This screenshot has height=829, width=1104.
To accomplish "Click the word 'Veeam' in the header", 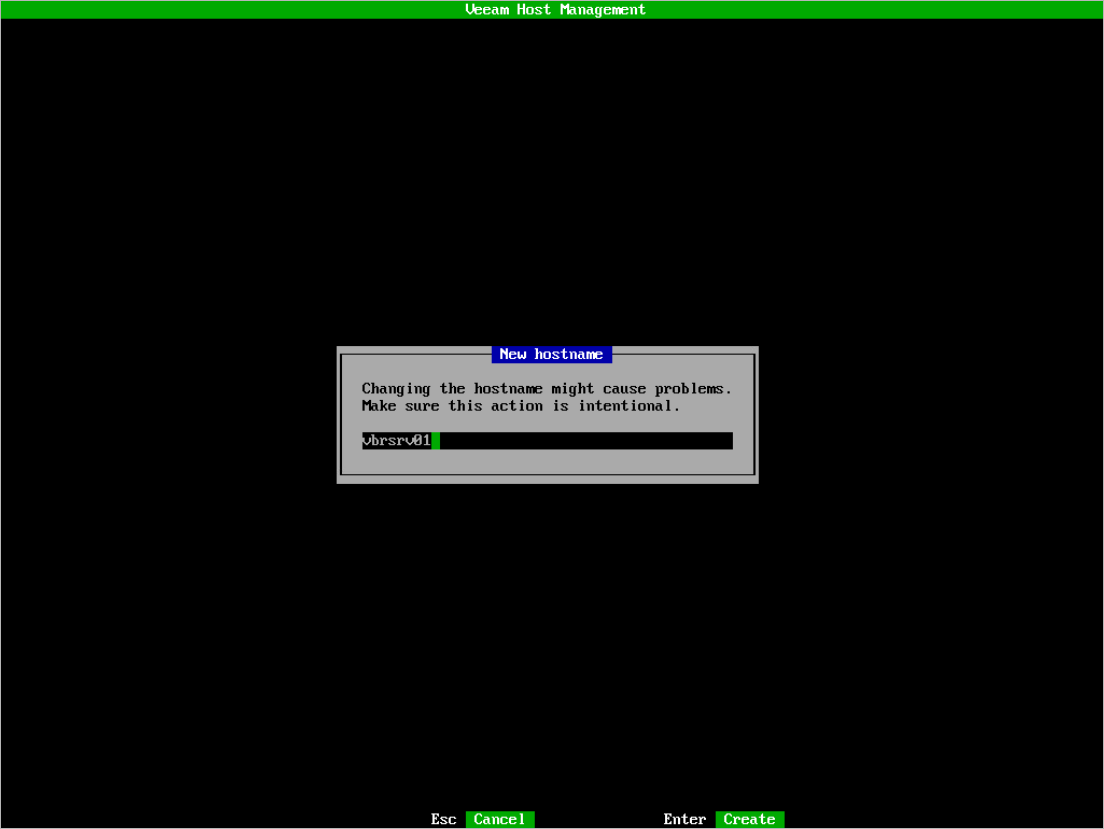I will [487, 9].
